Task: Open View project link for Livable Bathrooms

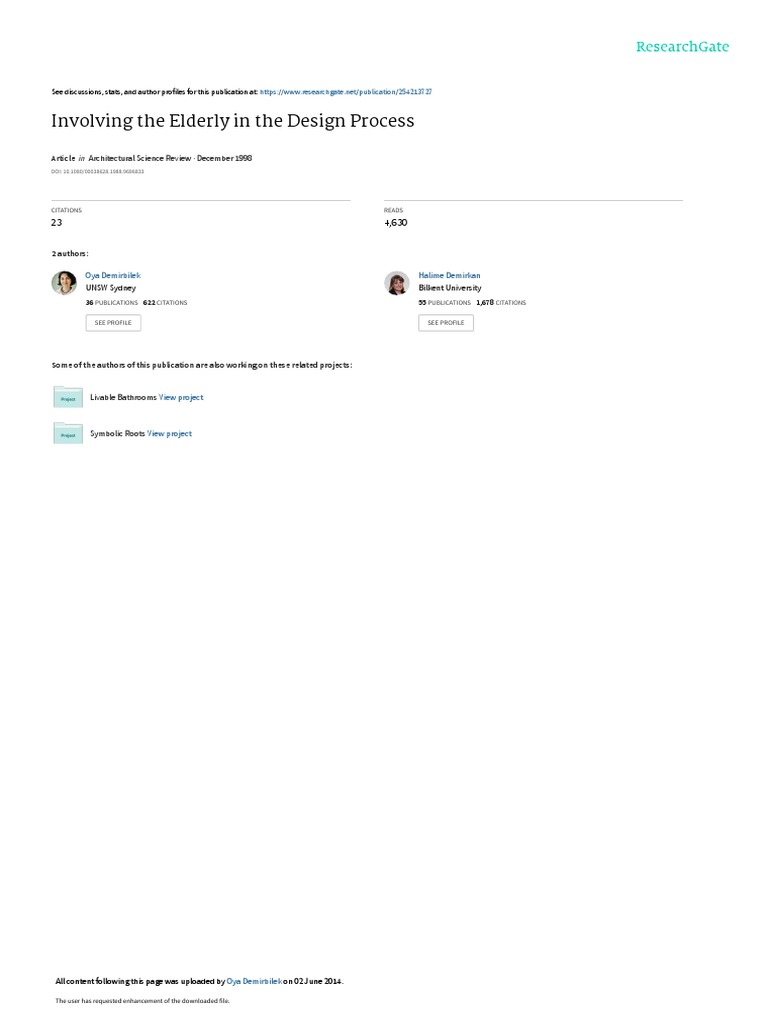Action: click(x=181, y=397)
